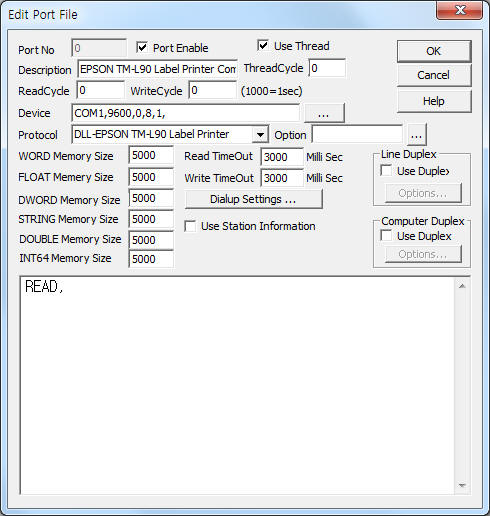The width and height of the screenshot is (490, 516).
Task: Click the Cancel button
Action: 434,75
